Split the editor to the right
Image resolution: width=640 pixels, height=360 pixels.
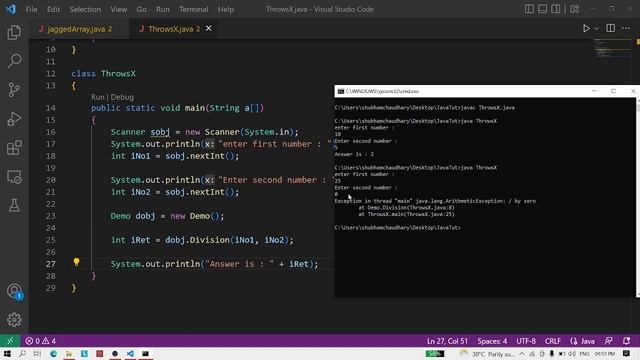pos(611,28)
